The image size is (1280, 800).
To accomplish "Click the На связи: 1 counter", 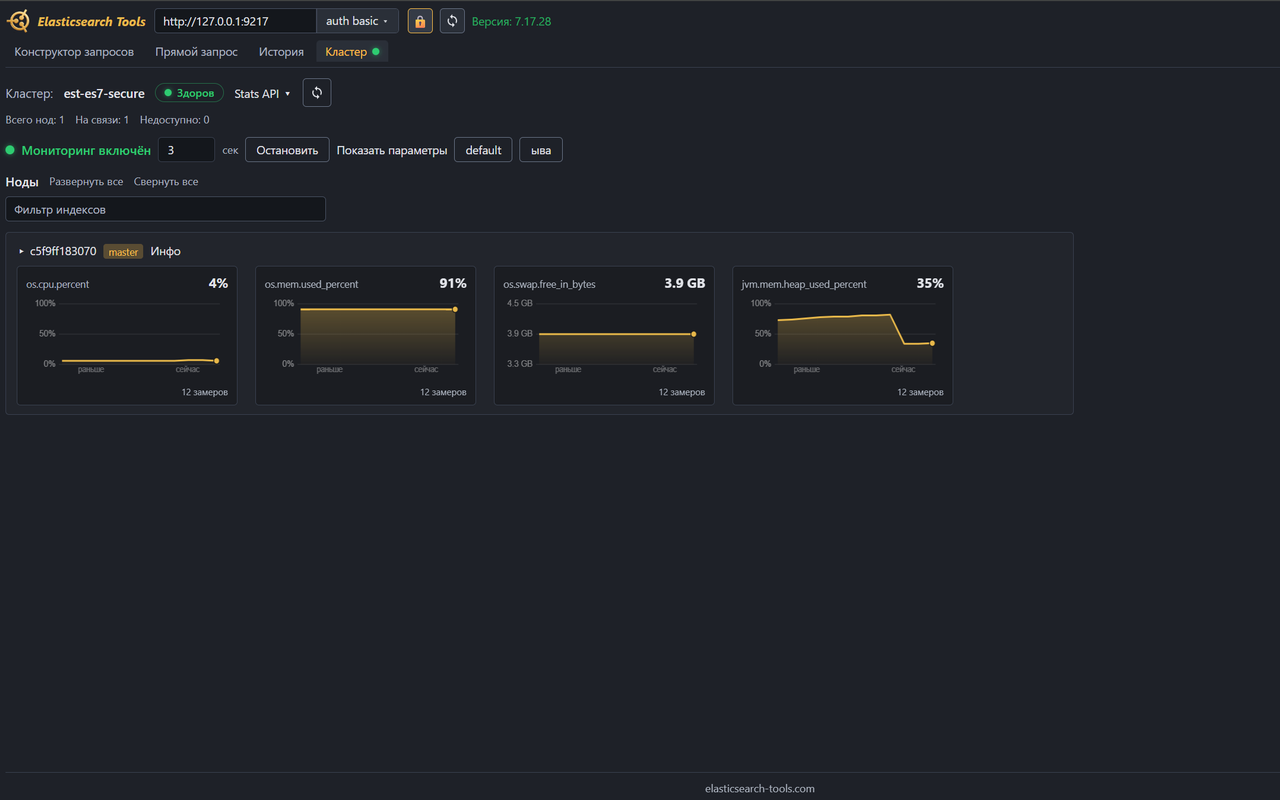I will click(x=102, y=120).
